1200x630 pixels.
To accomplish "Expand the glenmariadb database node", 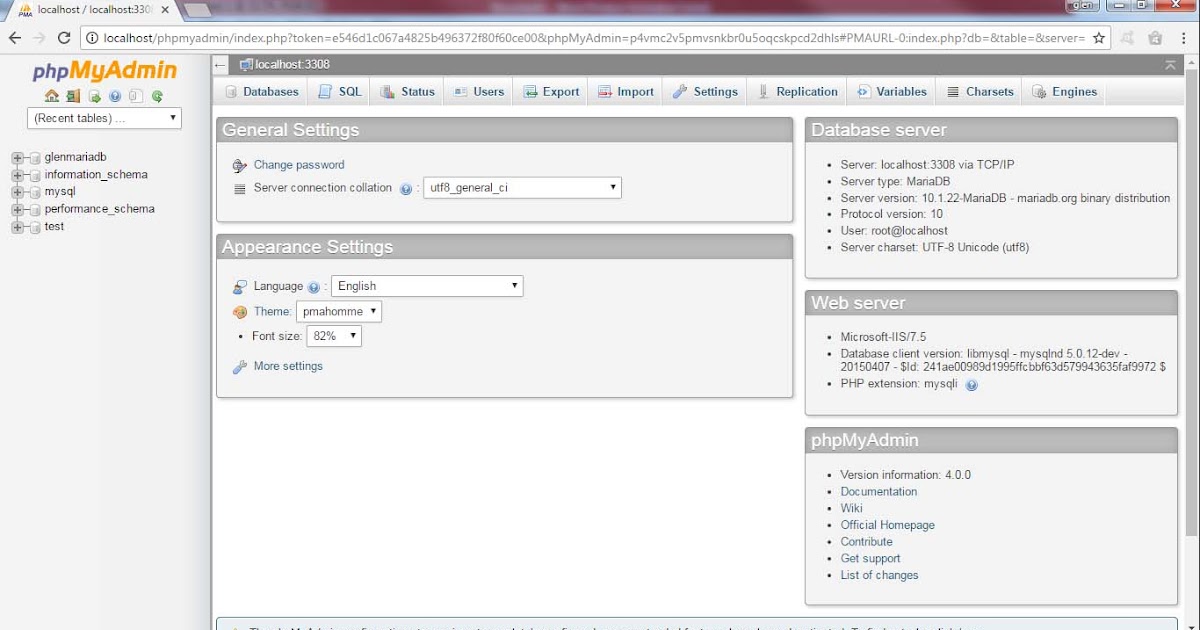I will (16, 157).
